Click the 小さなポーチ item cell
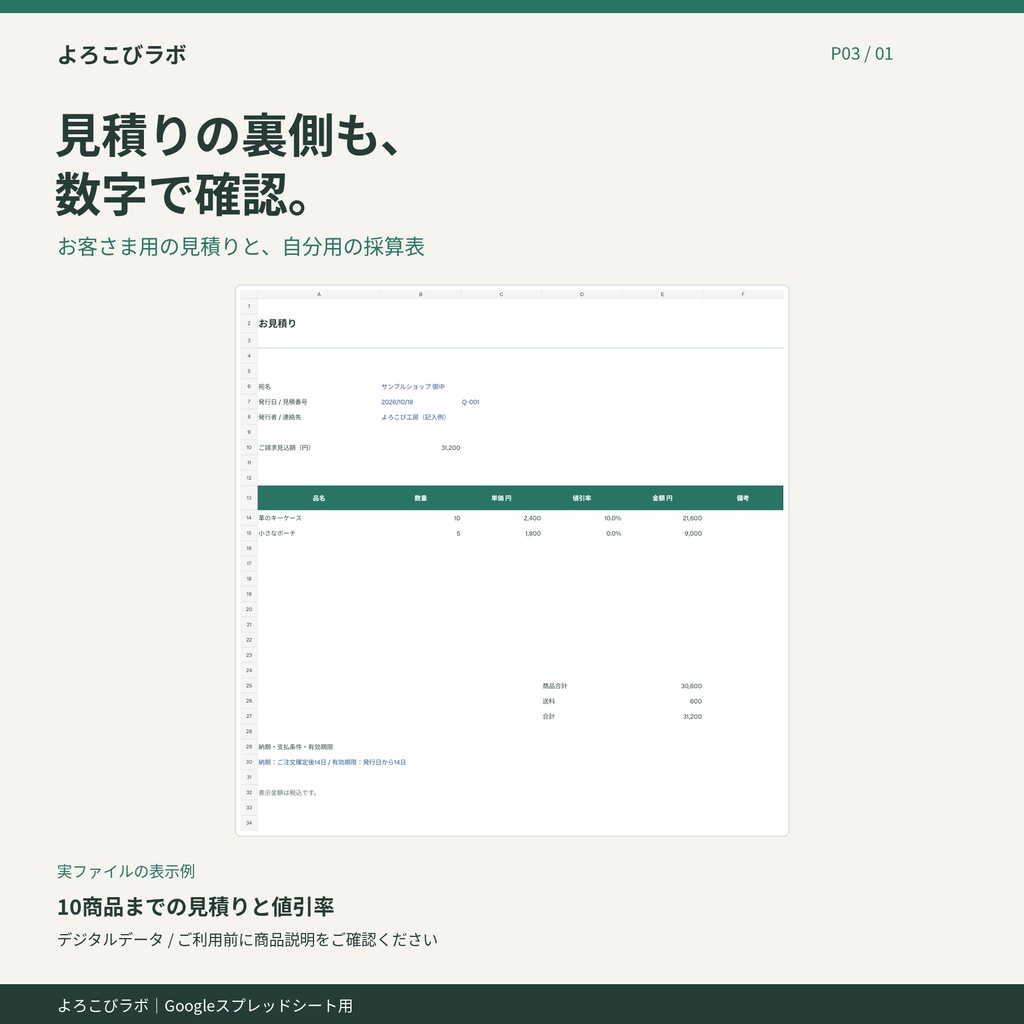Screen dimensions: 1024x1024 click(x=277, y=533)
